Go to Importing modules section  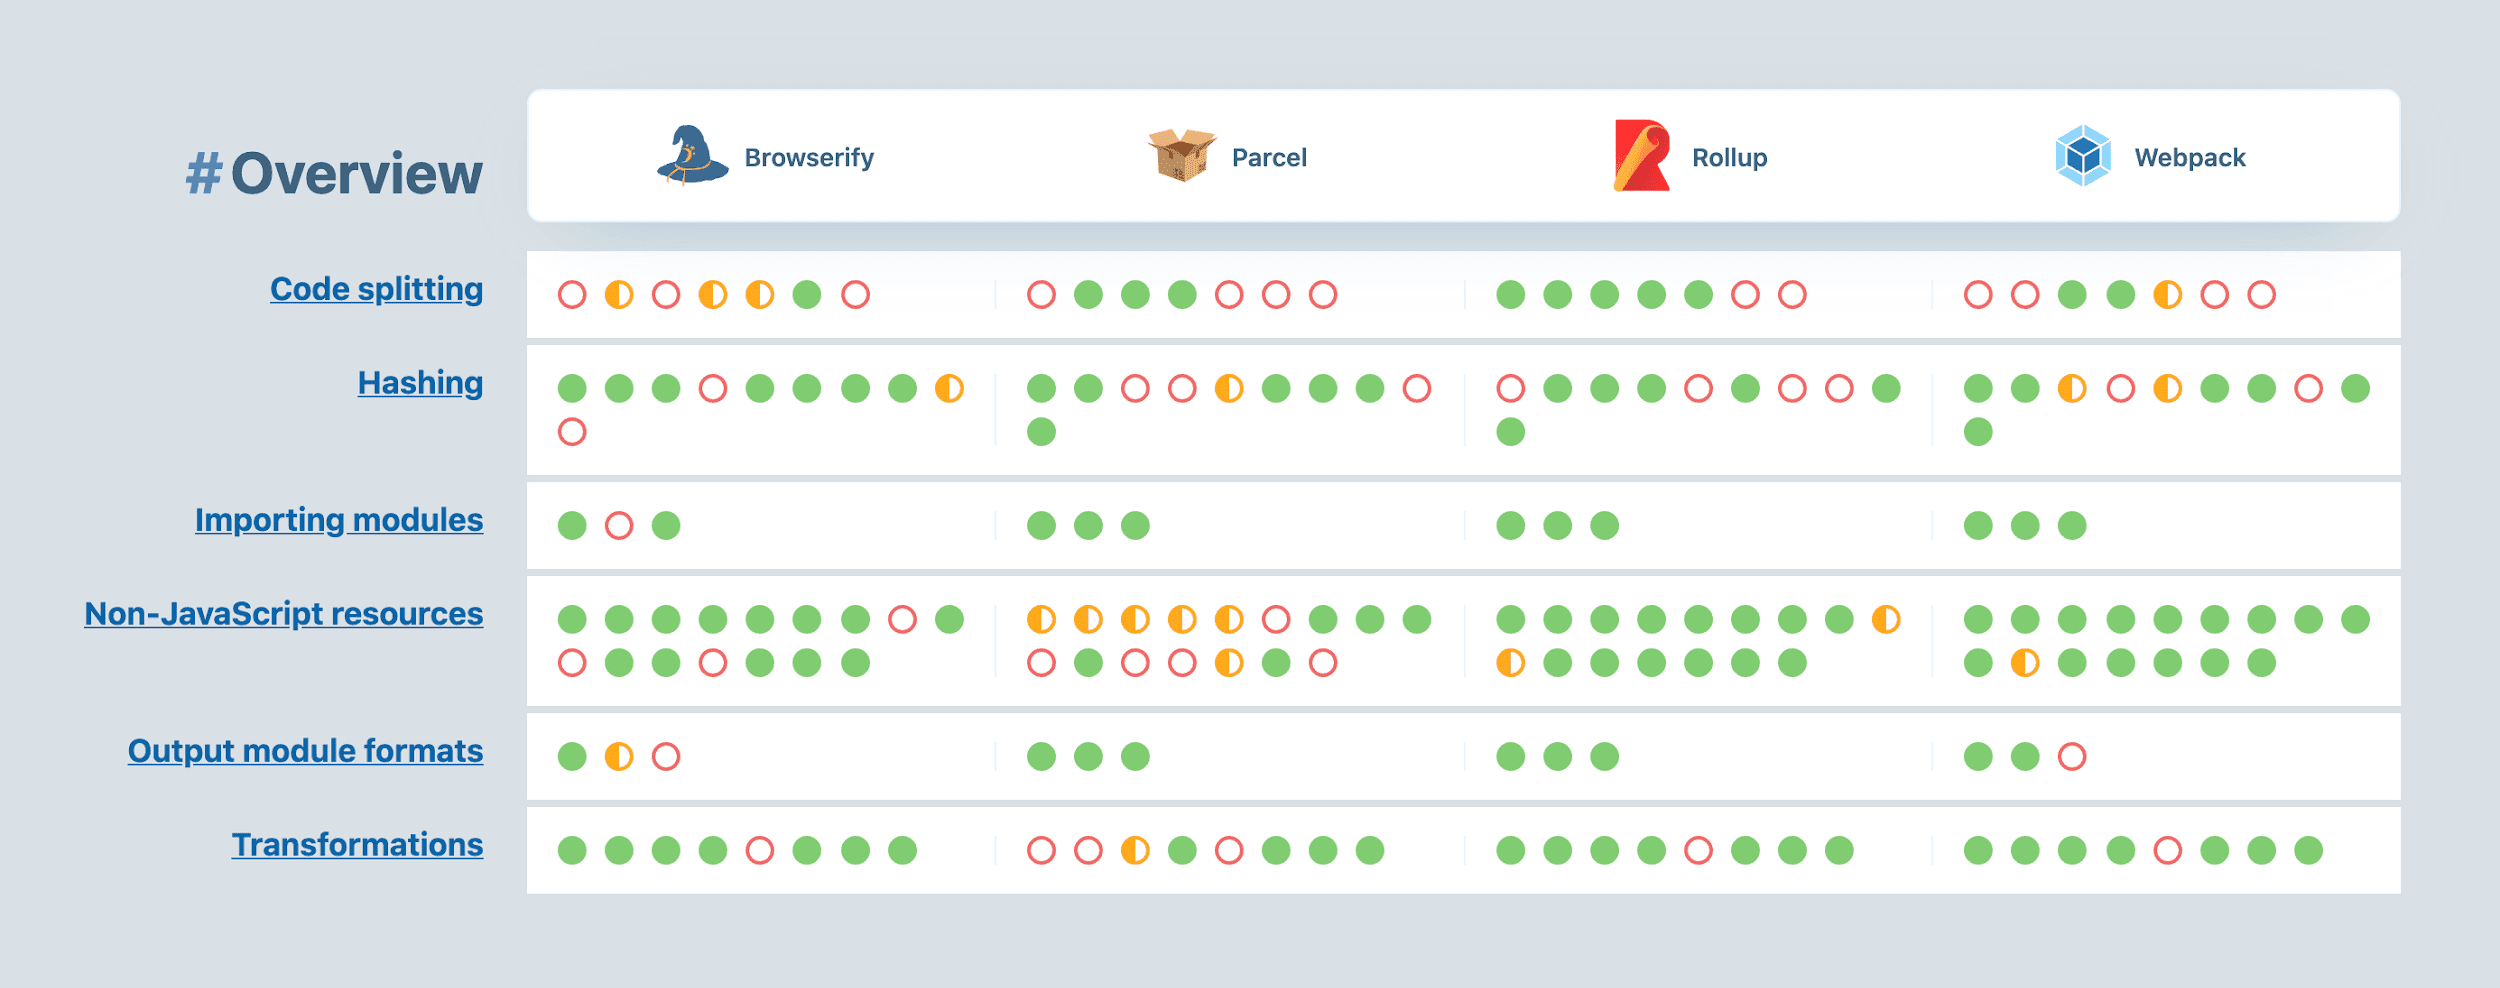[338, 520]
